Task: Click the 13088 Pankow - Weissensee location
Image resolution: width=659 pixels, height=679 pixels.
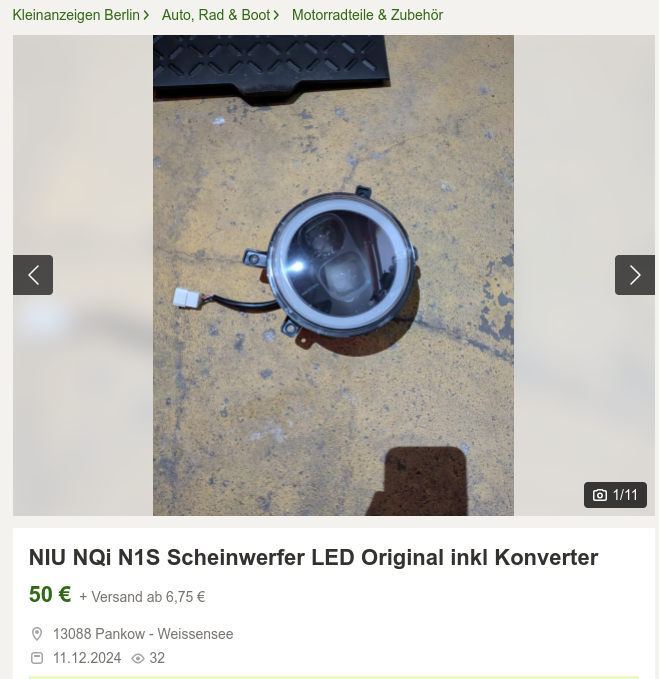Action: (x=143, y=634)
